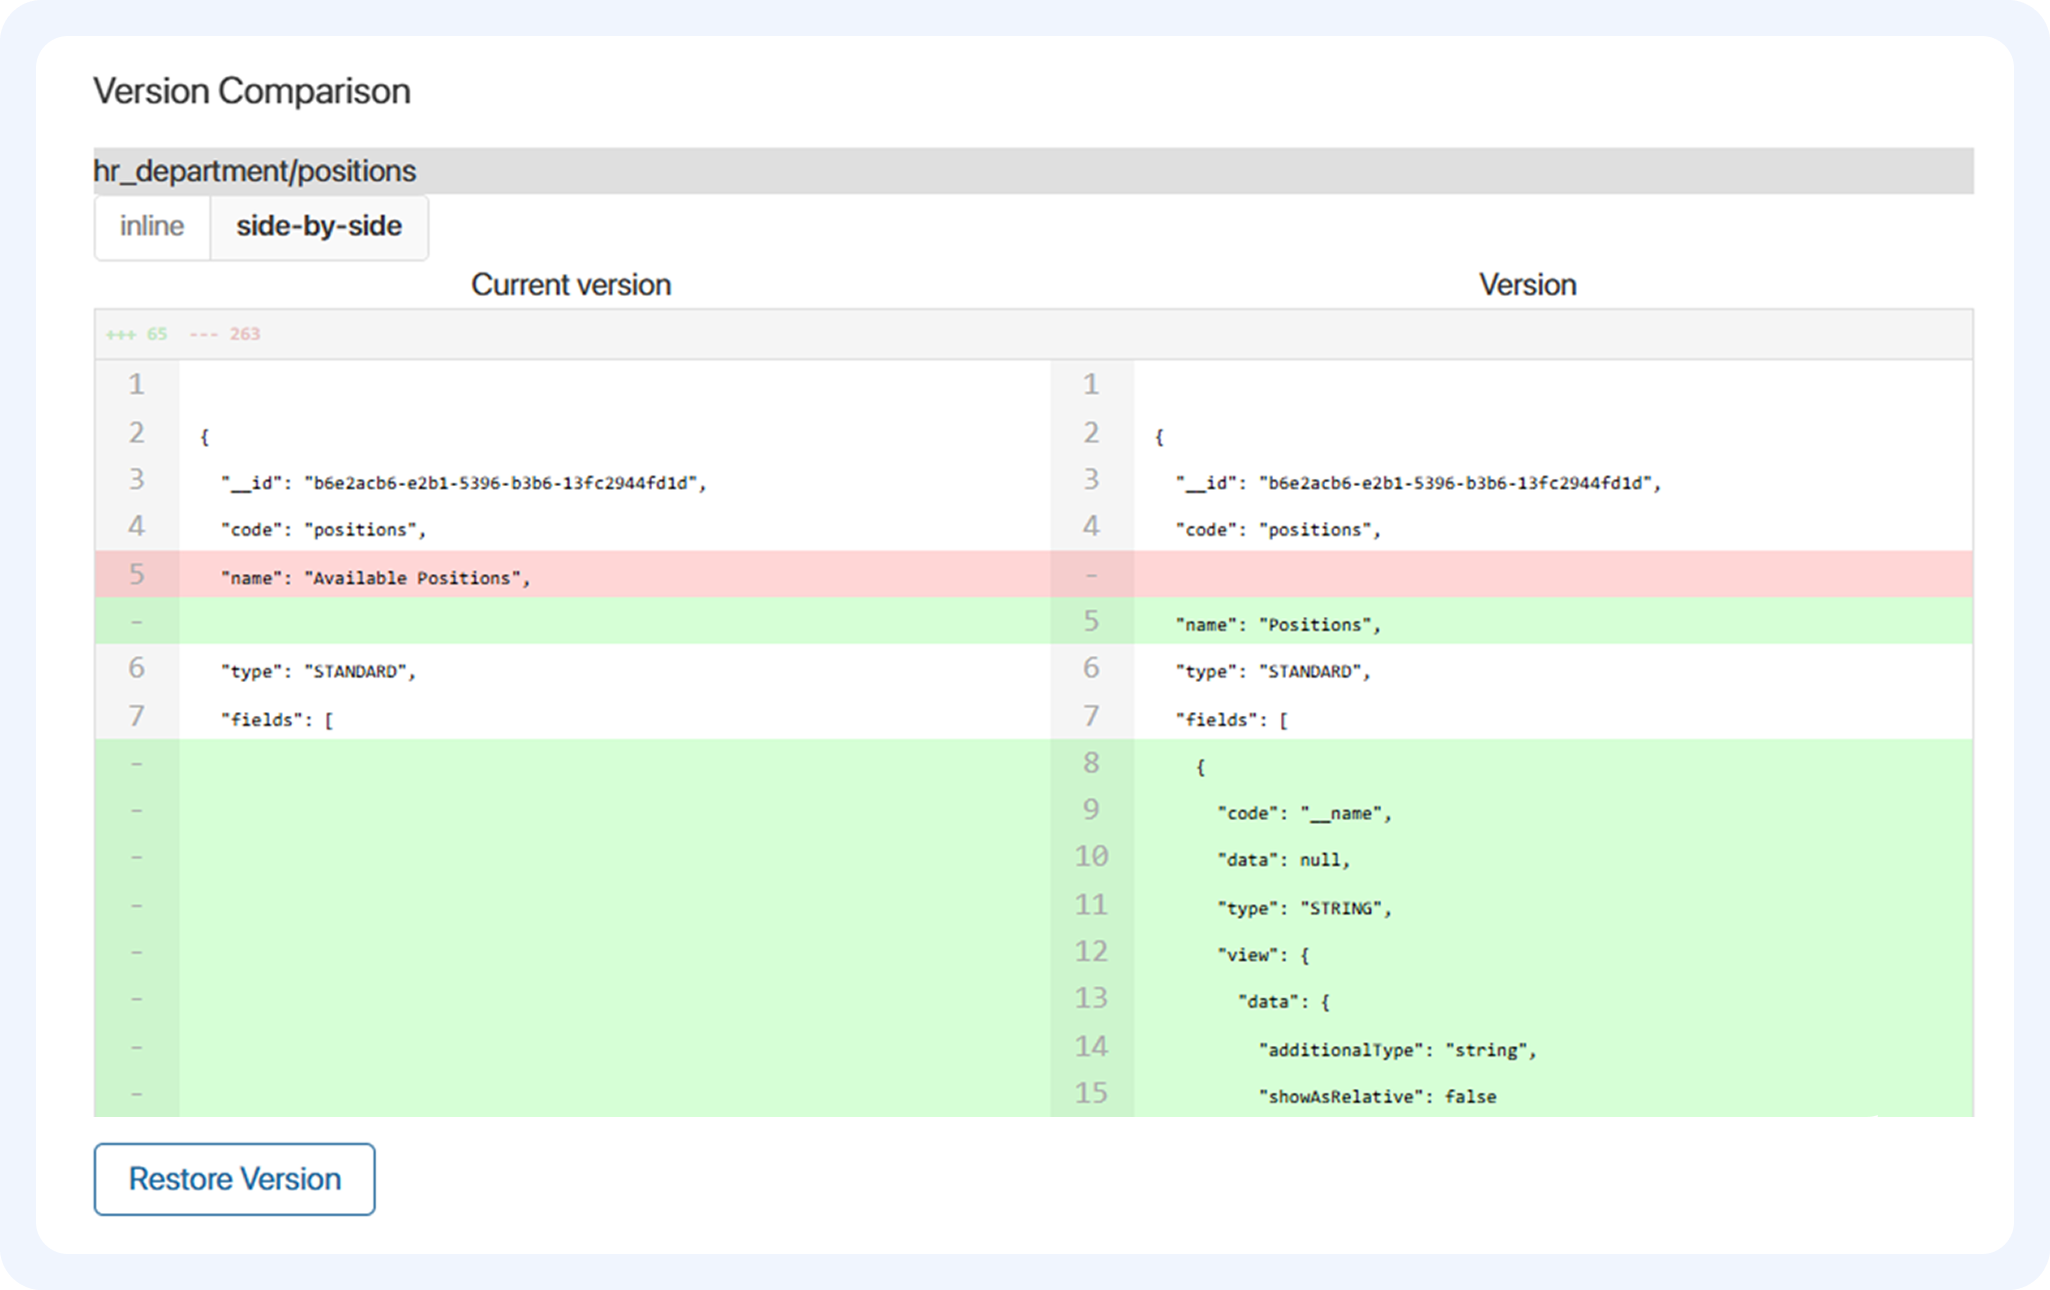
Task: Click the Version Comparison heading
Action: click(252, 91)
